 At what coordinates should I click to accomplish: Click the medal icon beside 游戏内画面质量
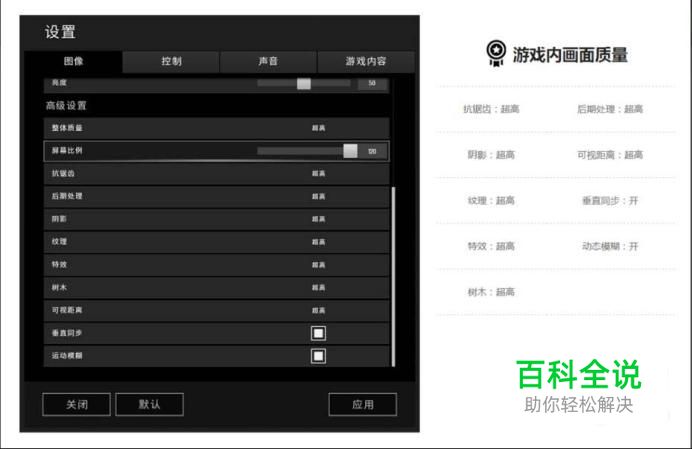click(x=496, y=53)
